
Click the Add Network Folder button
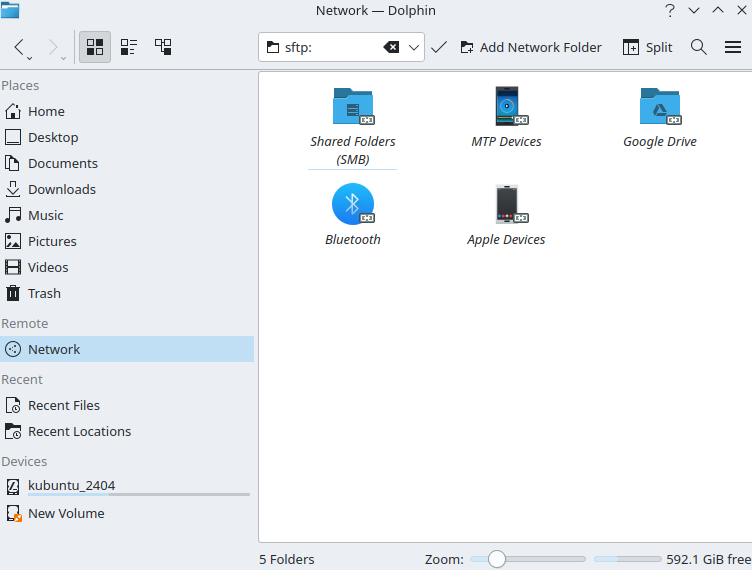[530, 47]
